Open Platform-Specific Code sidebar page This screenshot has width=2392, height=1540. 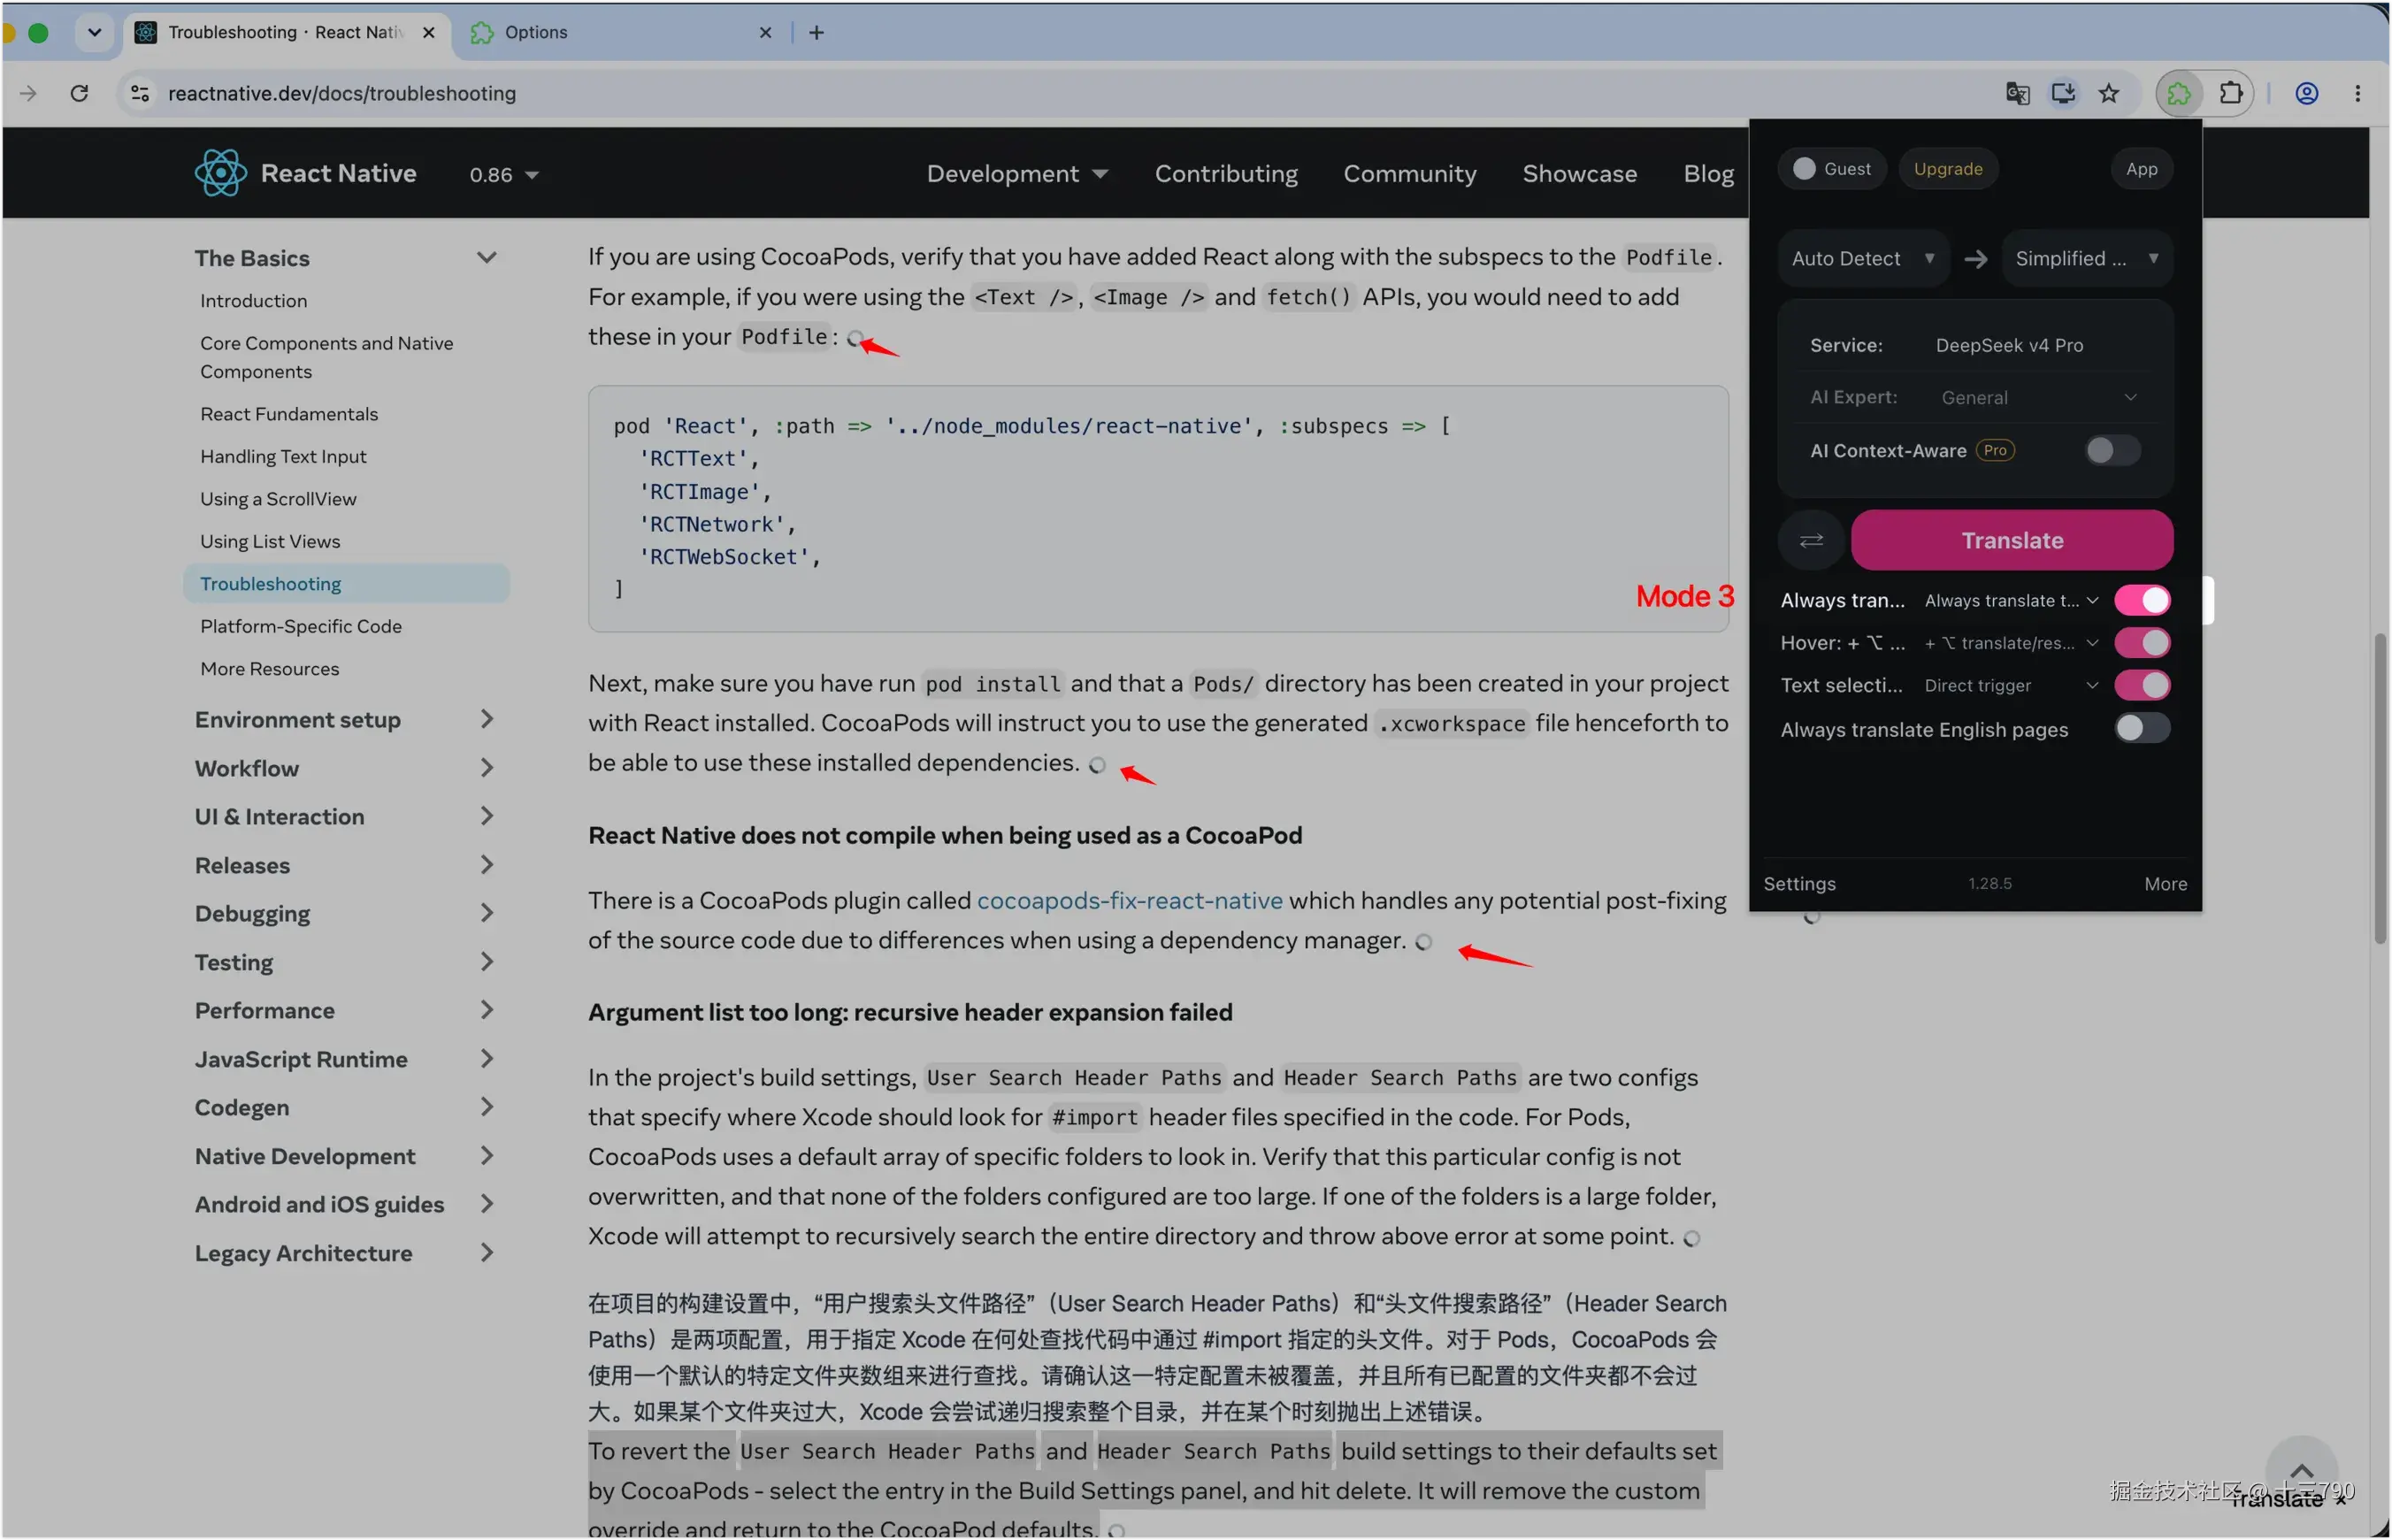click(x=300, y=627)
